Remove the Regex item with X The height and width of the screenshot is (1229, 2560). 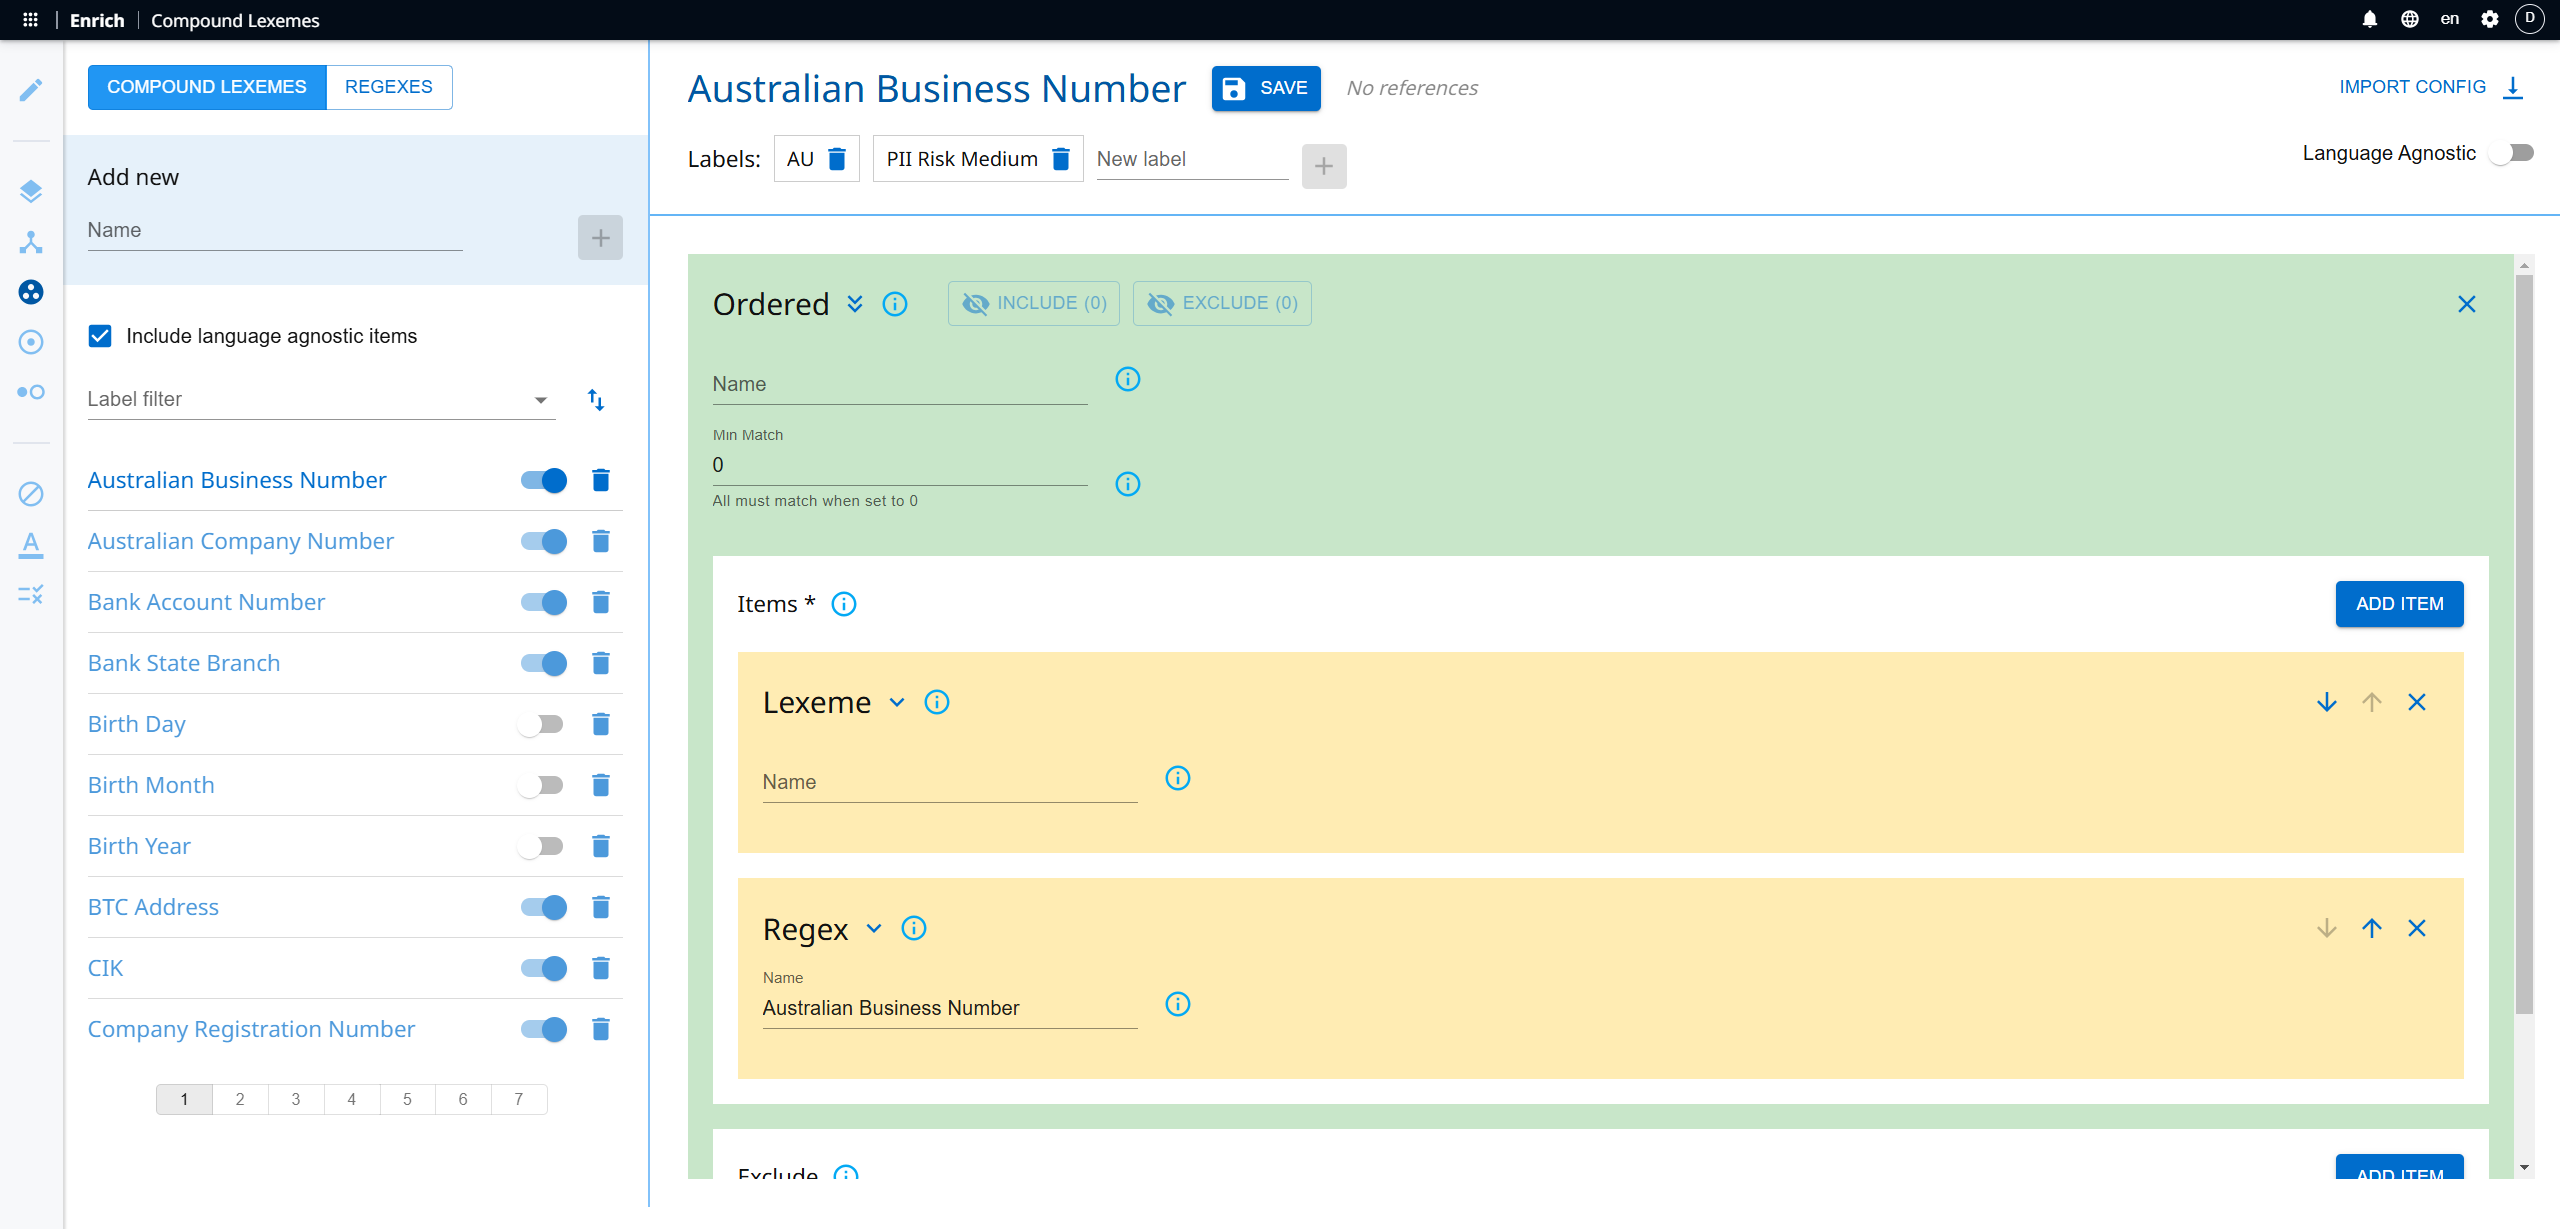click(x=2417, y=928)
